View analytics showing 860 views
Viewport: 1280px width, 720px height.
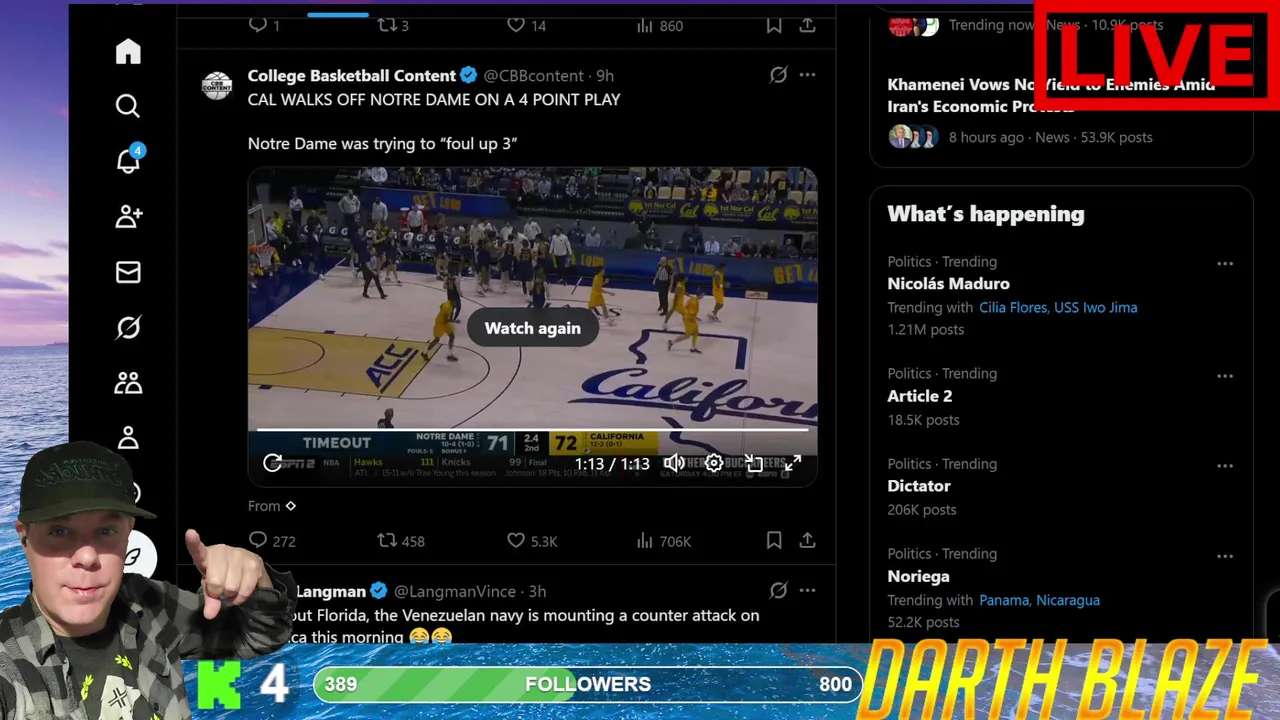click(x=659, y=25)
